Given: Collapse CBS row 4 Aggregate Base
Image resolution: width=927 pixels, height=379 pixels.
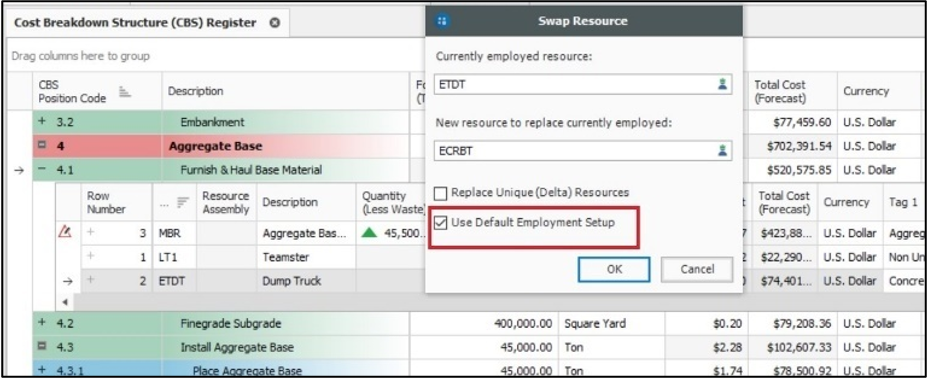Looking at the screenshot, I should tap(42, 146).
